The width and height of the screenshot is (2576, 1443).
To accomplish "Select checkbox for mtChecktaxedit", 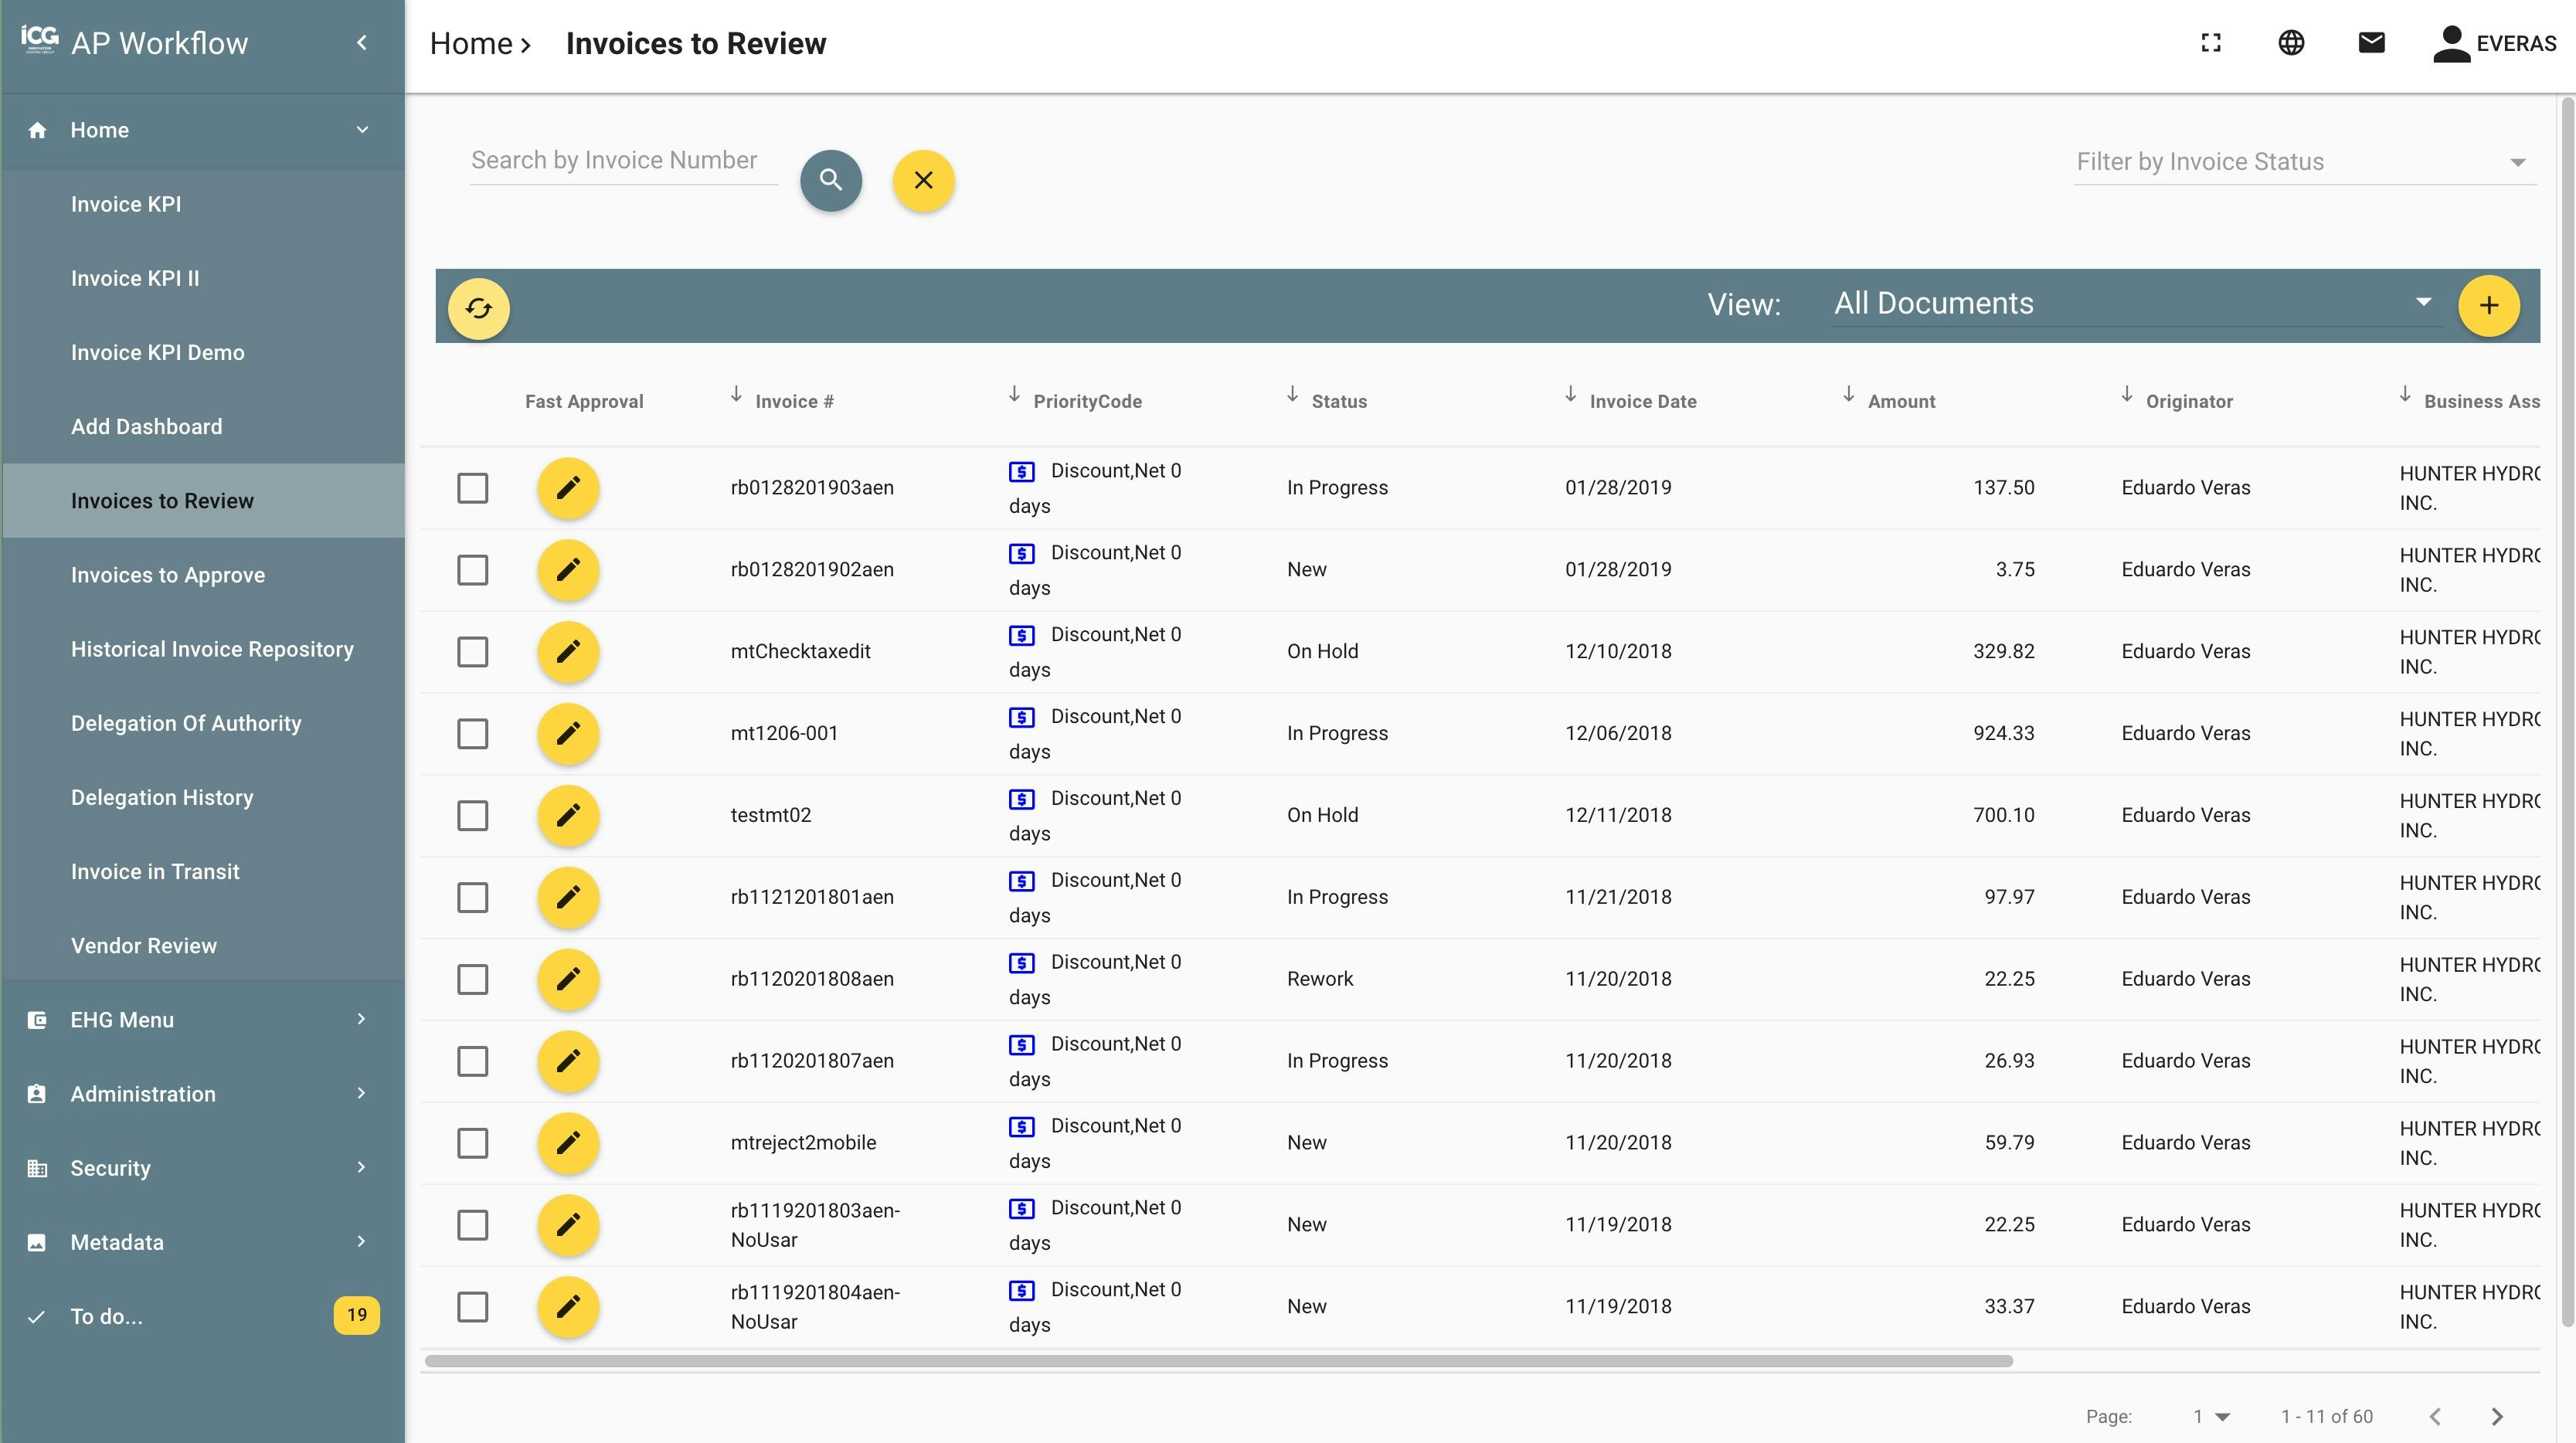I will click(472, 652).
